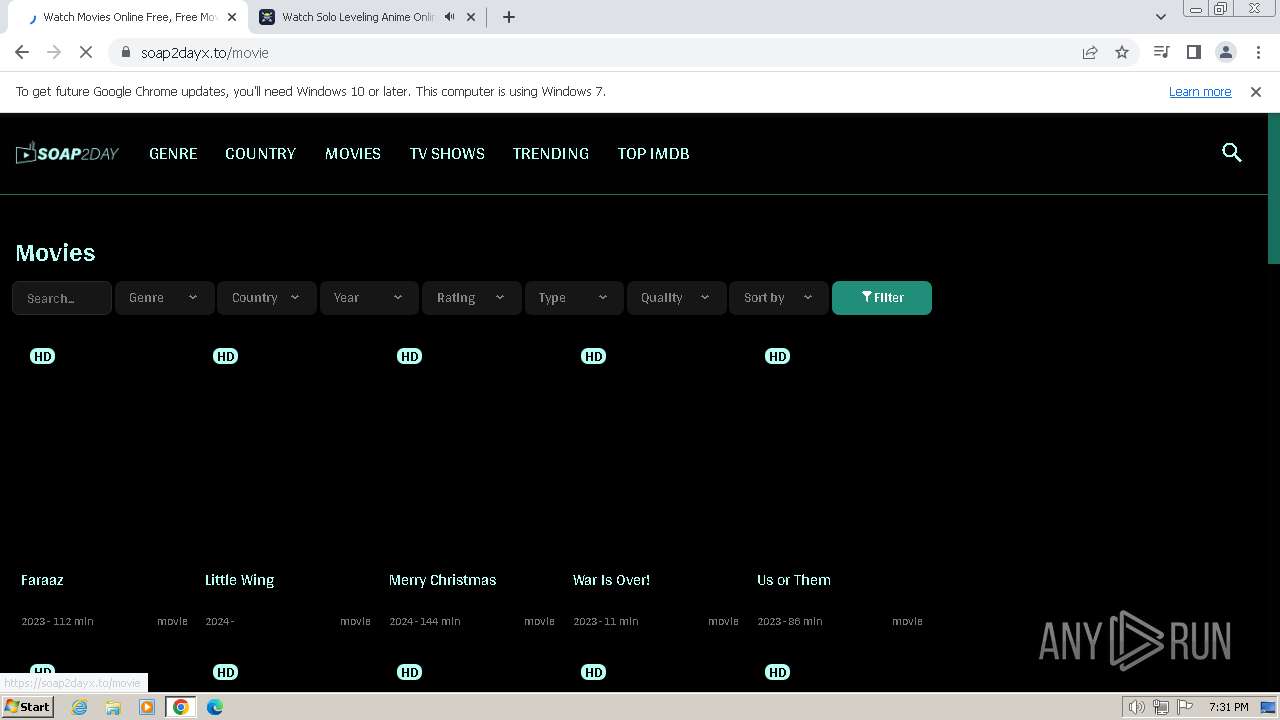Launch Microsoft Edge from taskbar
1280x720 pixels.
[x=215, y=707]
